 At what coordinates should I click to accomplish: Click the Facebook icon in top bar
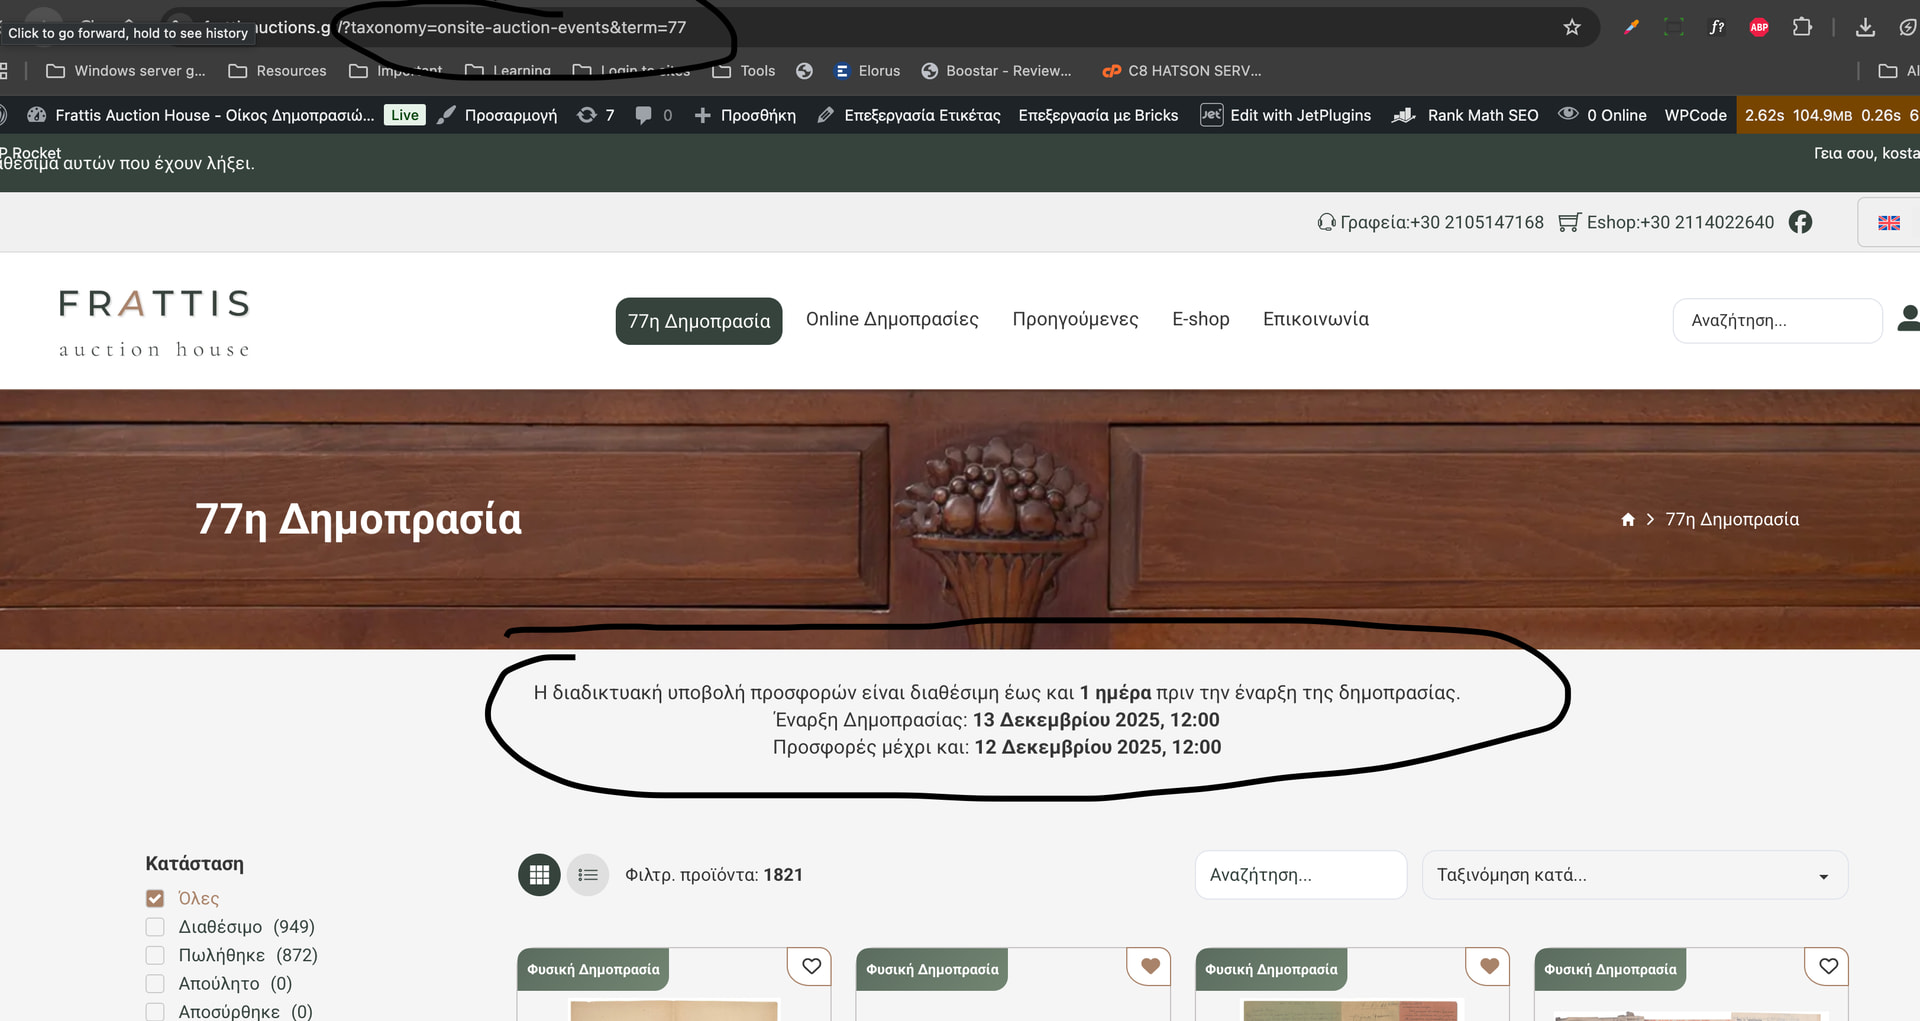pyautogui.click(x=1800, y=222)
